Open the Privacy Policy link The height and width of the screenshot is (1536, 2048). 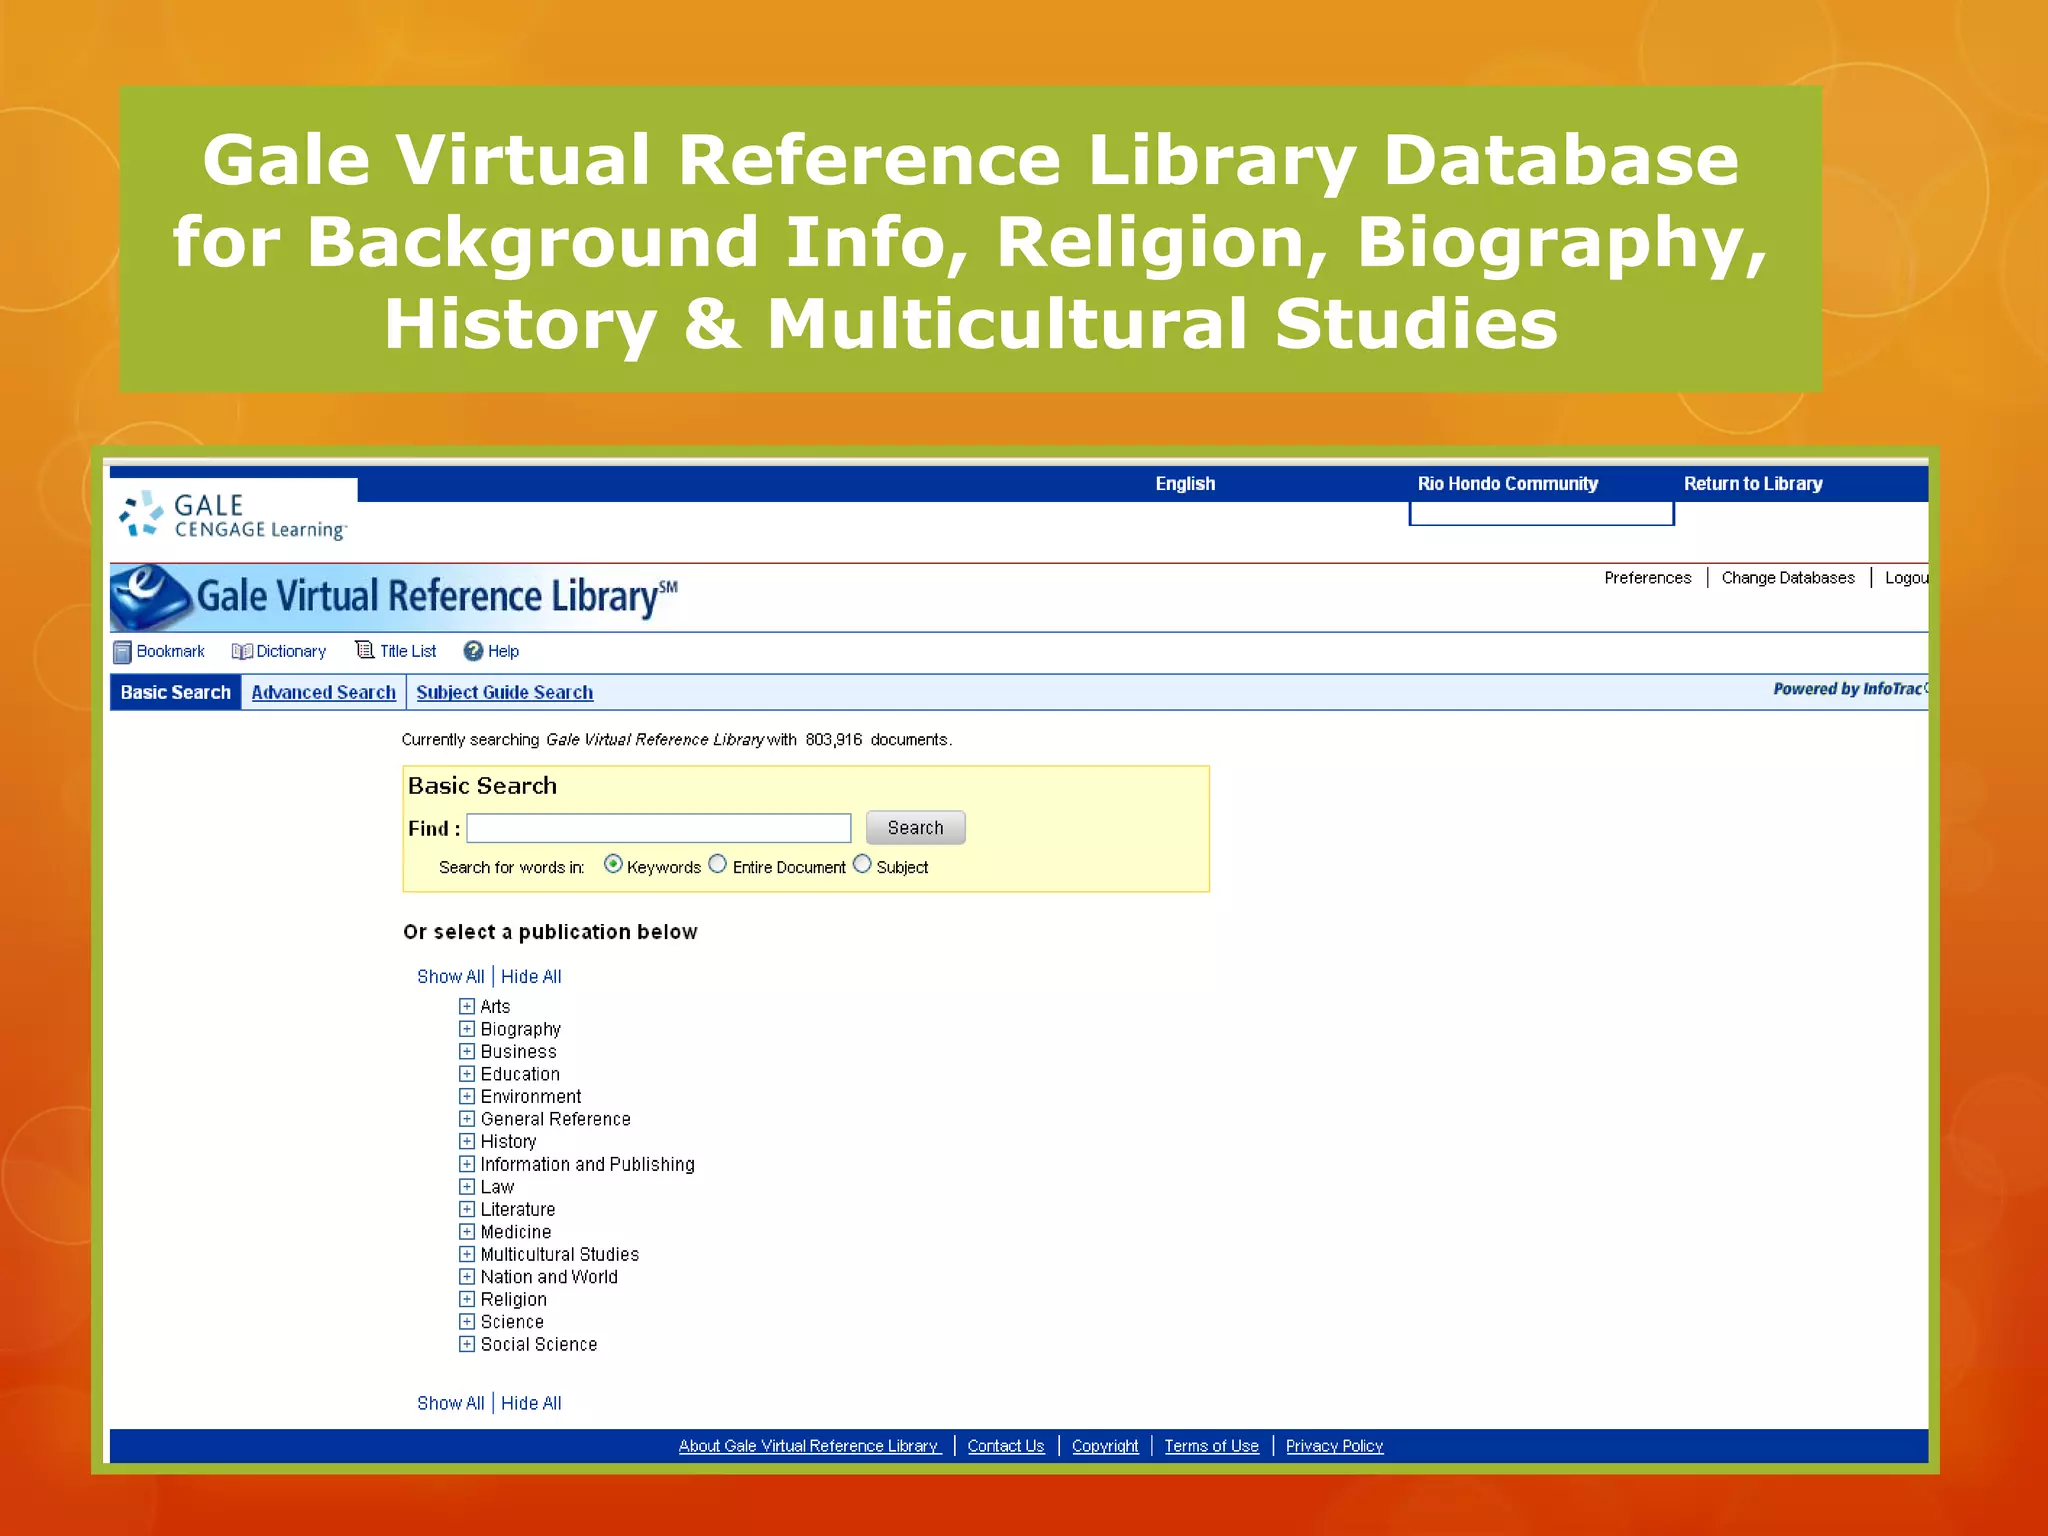tap(1334, 1446)
